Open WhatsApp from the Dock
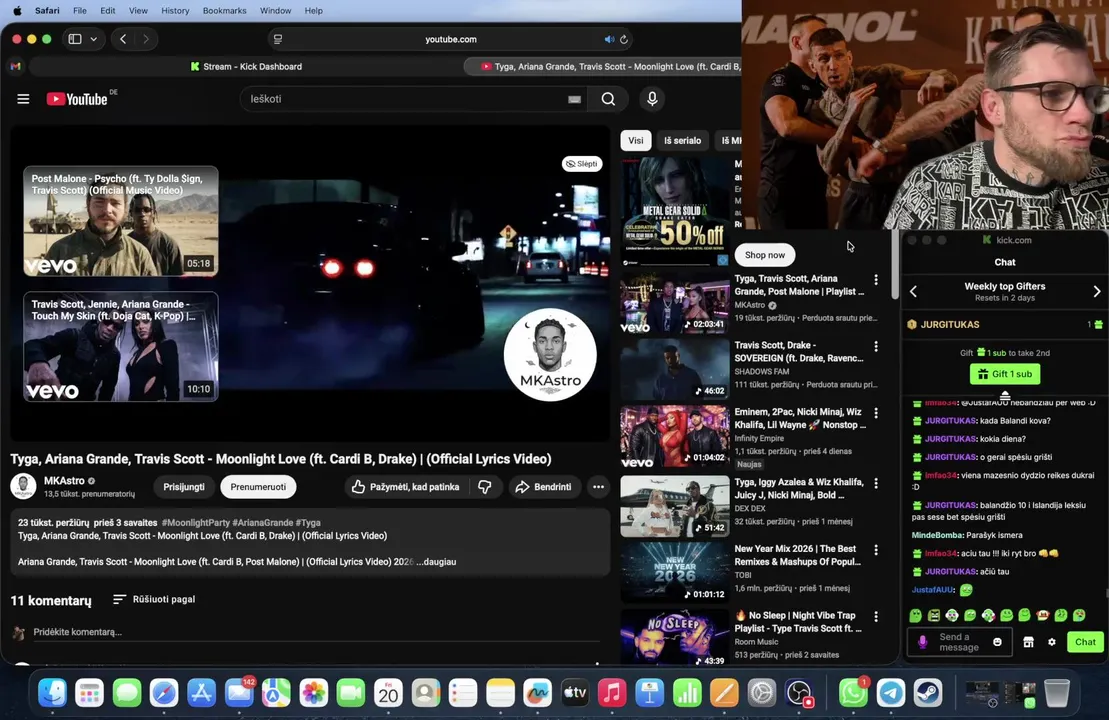The image size is (1109, 720). (853, 693)
